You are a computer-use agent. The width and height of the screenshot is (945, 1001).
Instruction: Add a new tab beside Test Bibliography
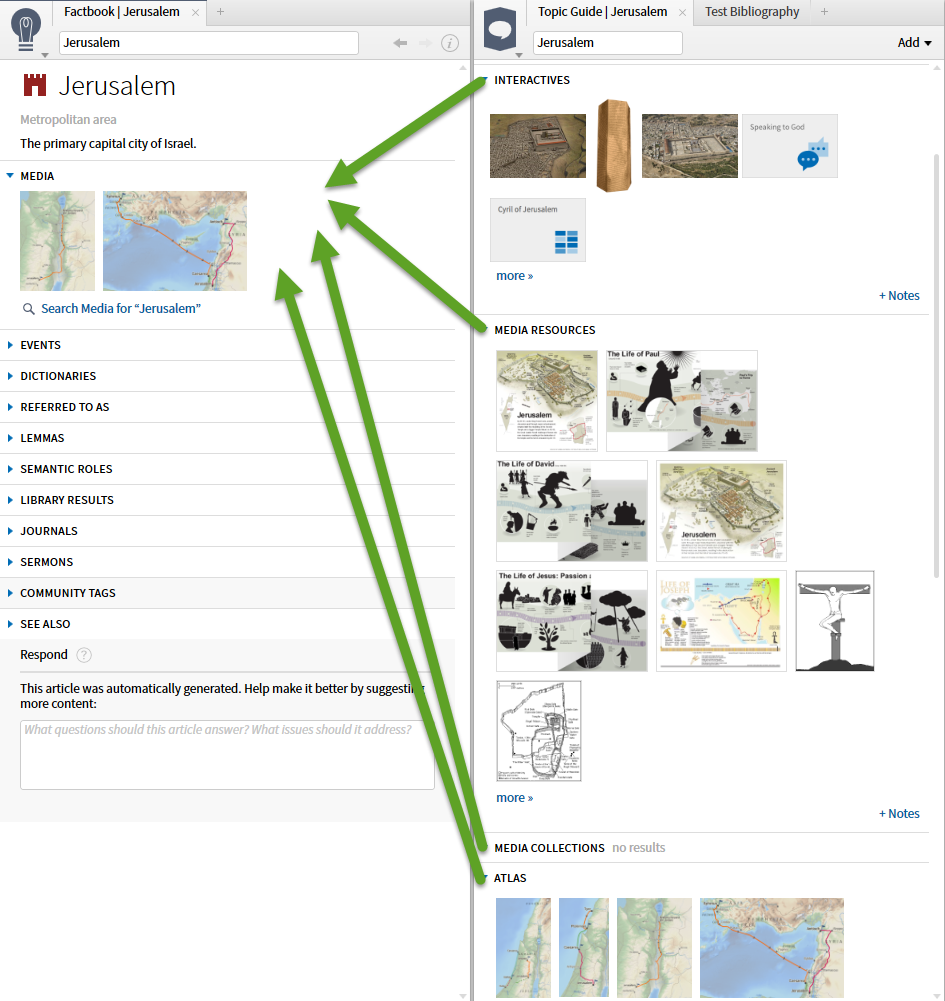pos(824,11)
